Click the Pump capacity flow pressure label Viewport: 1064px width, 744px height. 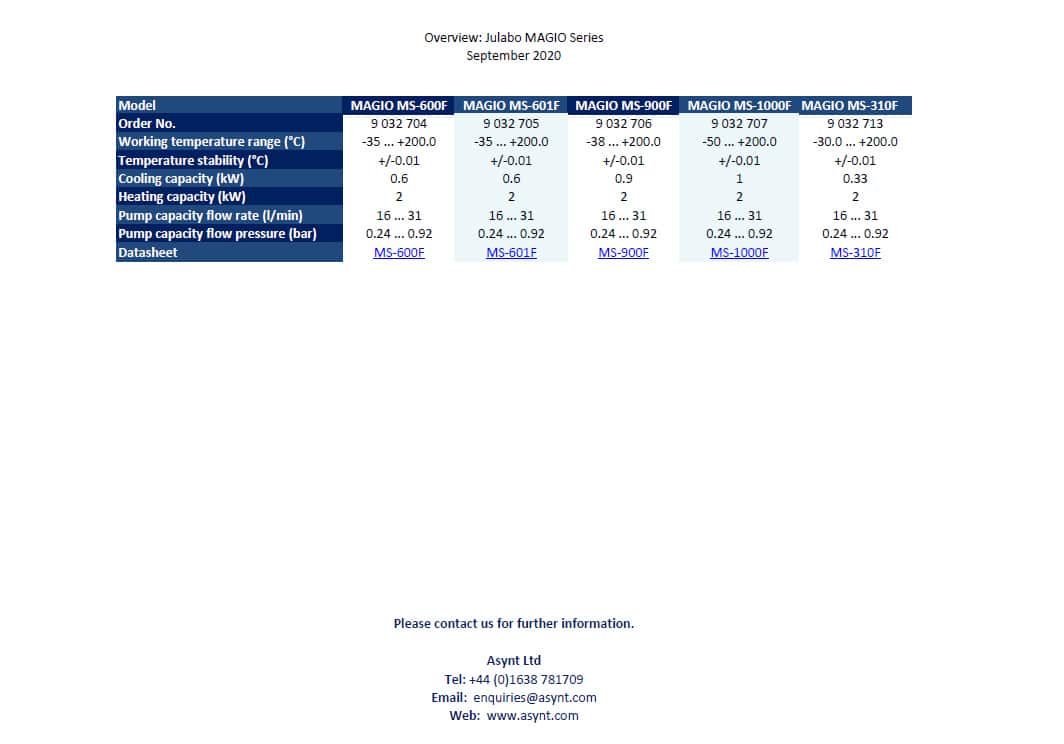pyautogui.click(x=229, y=234)
